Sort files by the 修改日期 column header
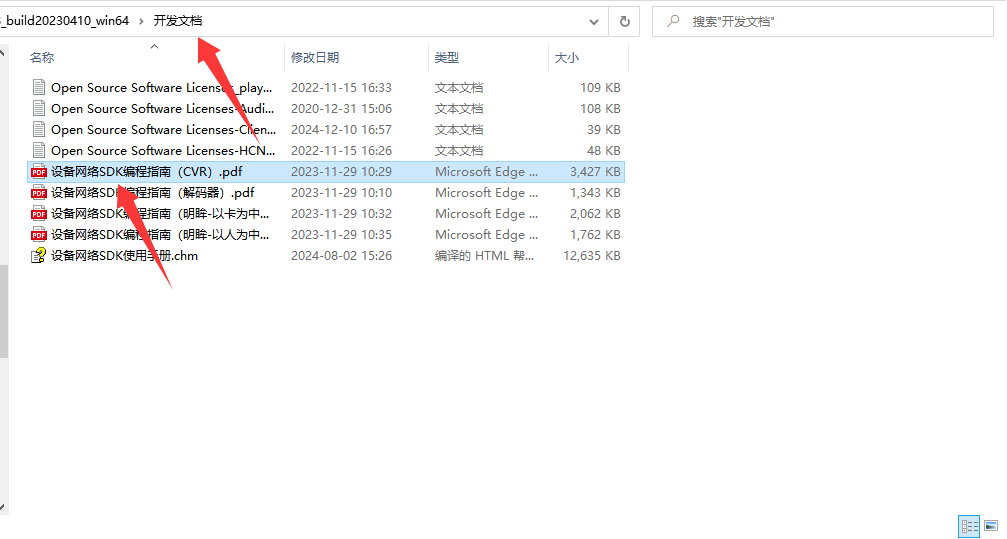The image size is (1007, 539). (x=315, y=58)
